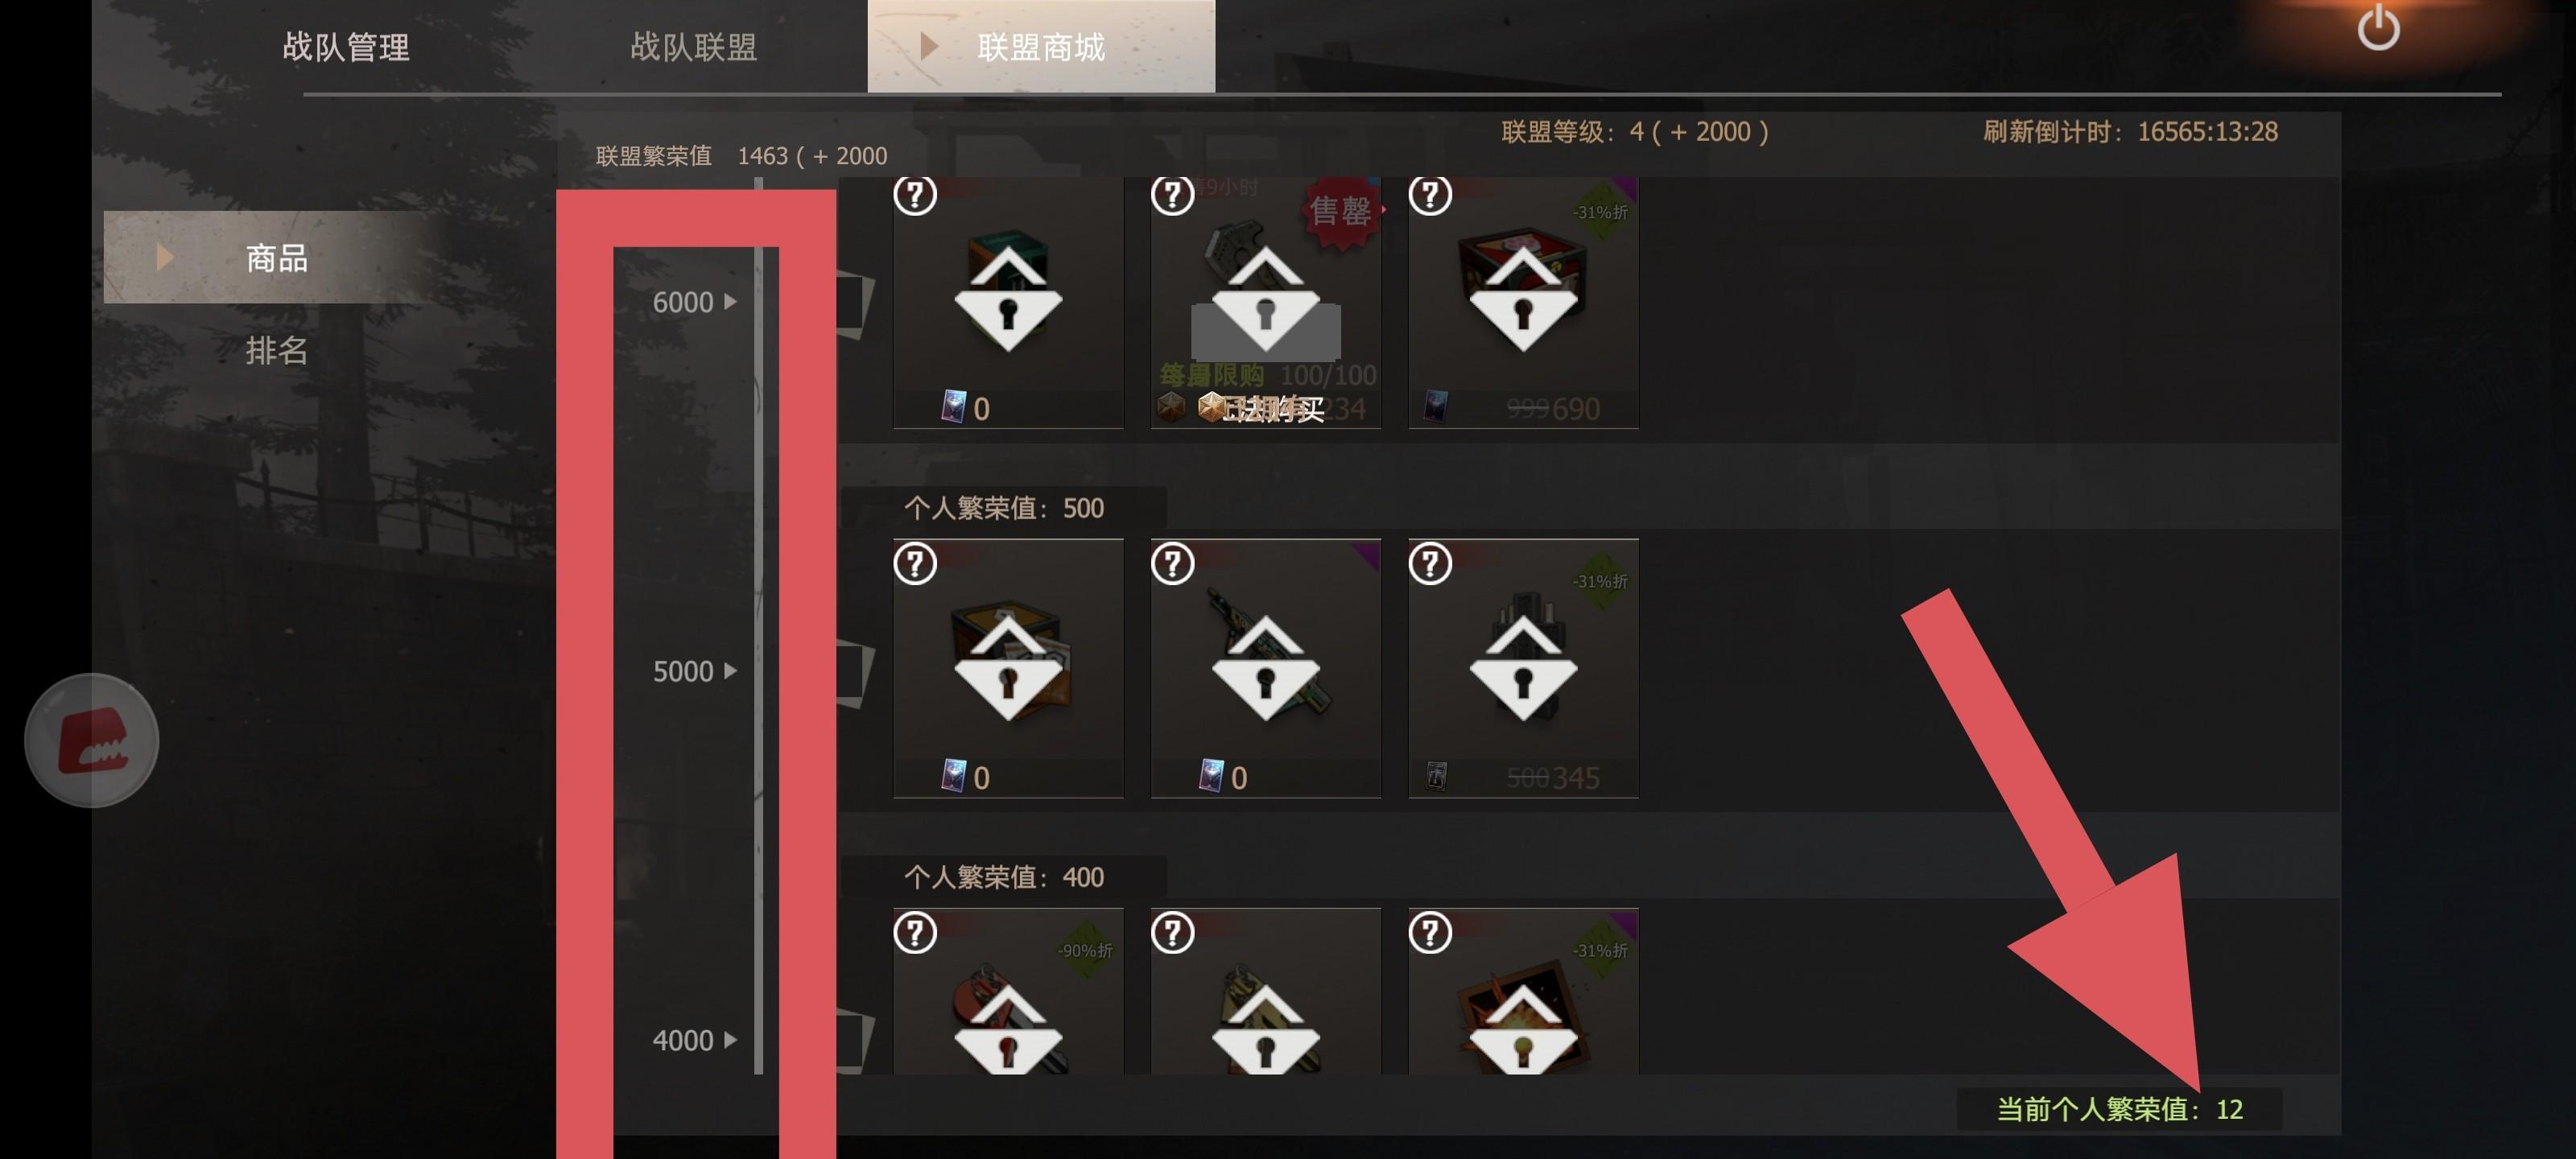2576x1159 pixels.
Task: Open the 联盟商城 tab
Action: pyautogui.click(x=1041, y=47)
